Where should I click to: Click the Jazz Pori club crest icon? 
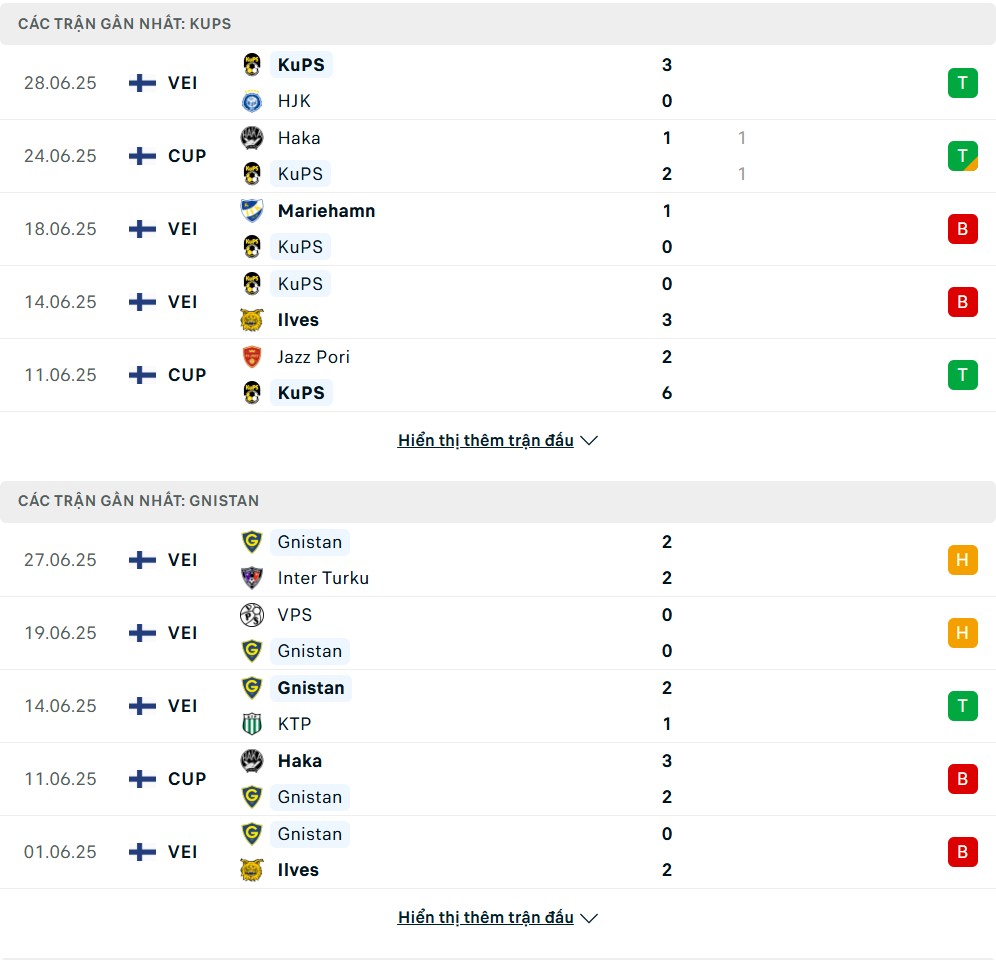click(252, 357)
